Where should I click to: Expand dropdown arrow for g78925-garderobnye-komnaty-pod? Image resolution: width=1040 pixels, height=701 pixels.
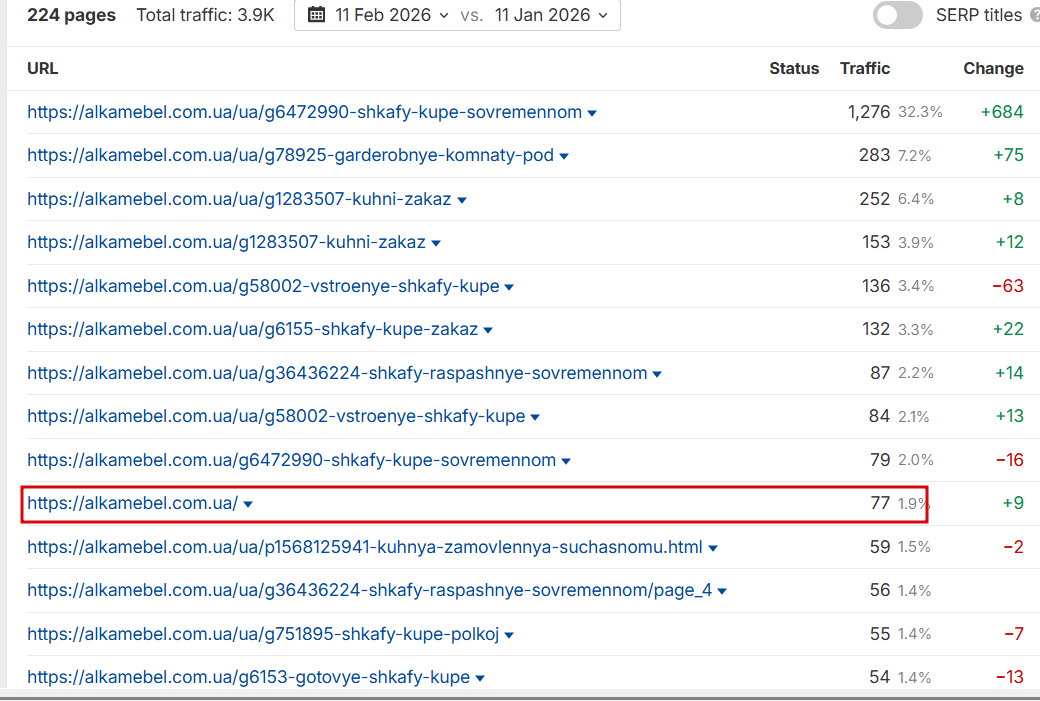(x=564, y=157)
